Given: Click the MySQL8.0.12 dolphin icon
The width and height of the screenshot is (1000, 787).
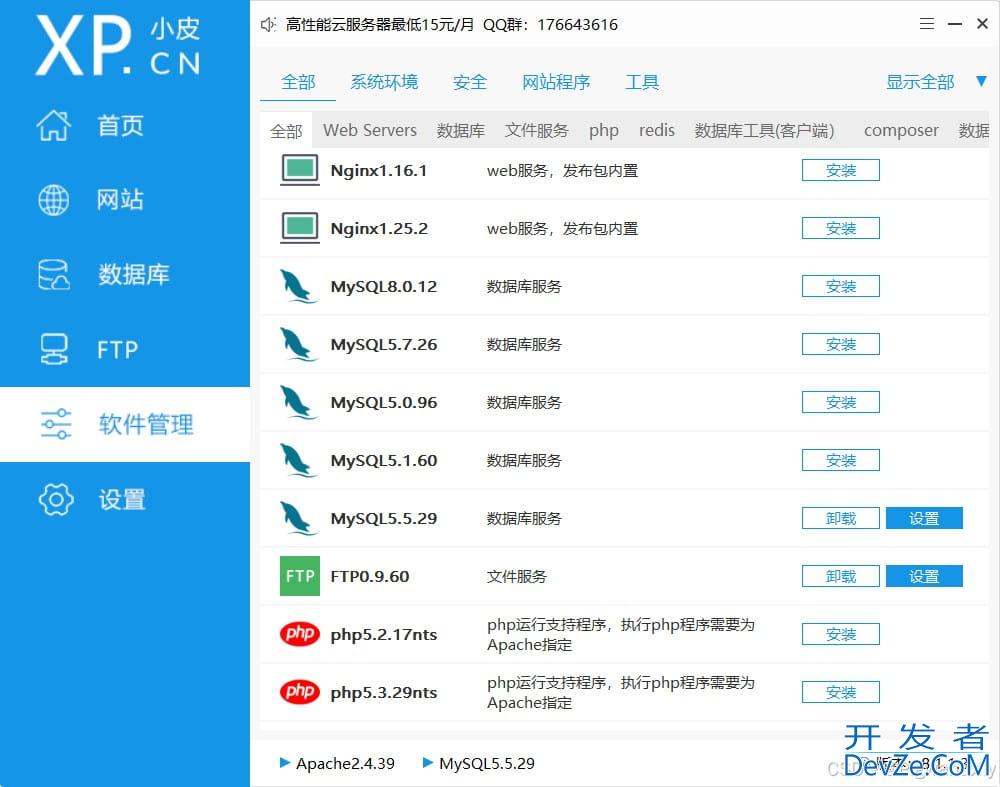Looking at the screenshot, I should 299,287.
